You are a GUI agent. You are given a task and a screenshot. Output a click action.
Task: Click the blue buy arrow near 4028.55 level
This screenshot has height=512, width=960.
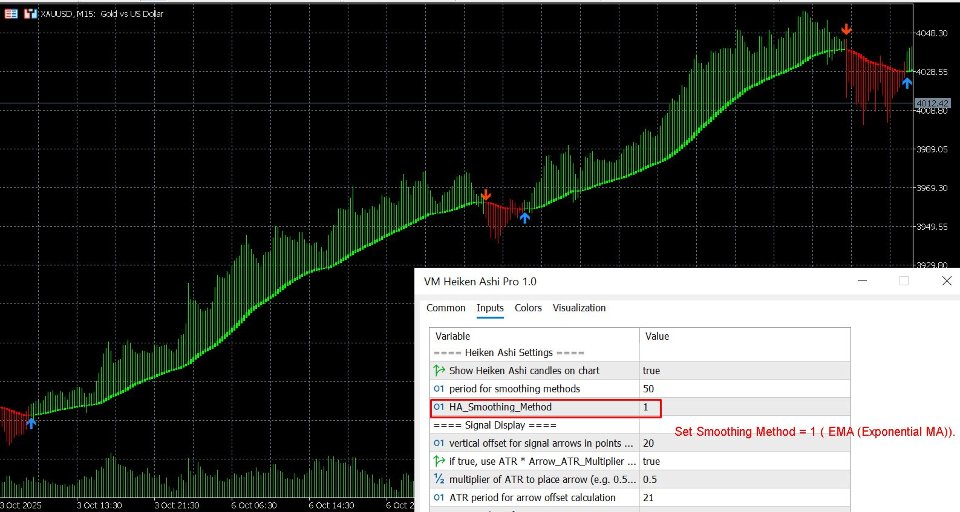907,83
